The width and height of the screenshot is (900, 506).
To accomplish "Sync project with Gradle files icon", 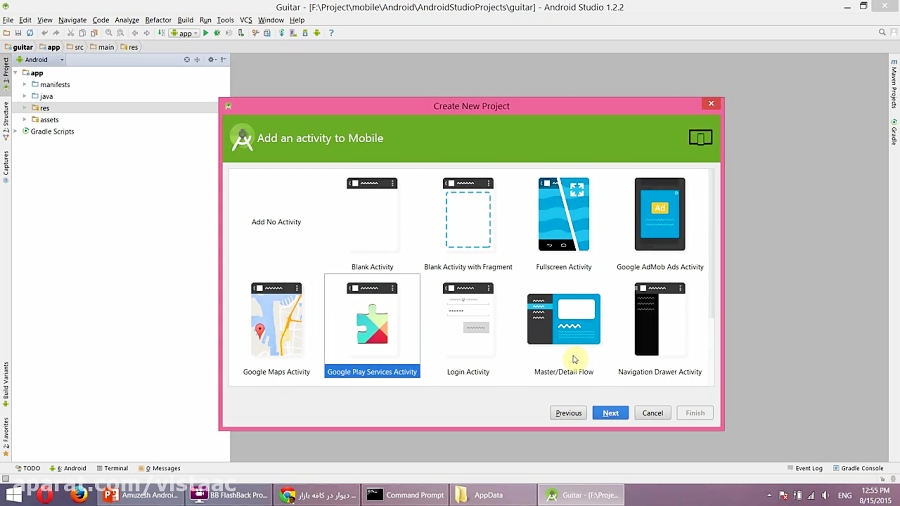I will pos(281,33).
